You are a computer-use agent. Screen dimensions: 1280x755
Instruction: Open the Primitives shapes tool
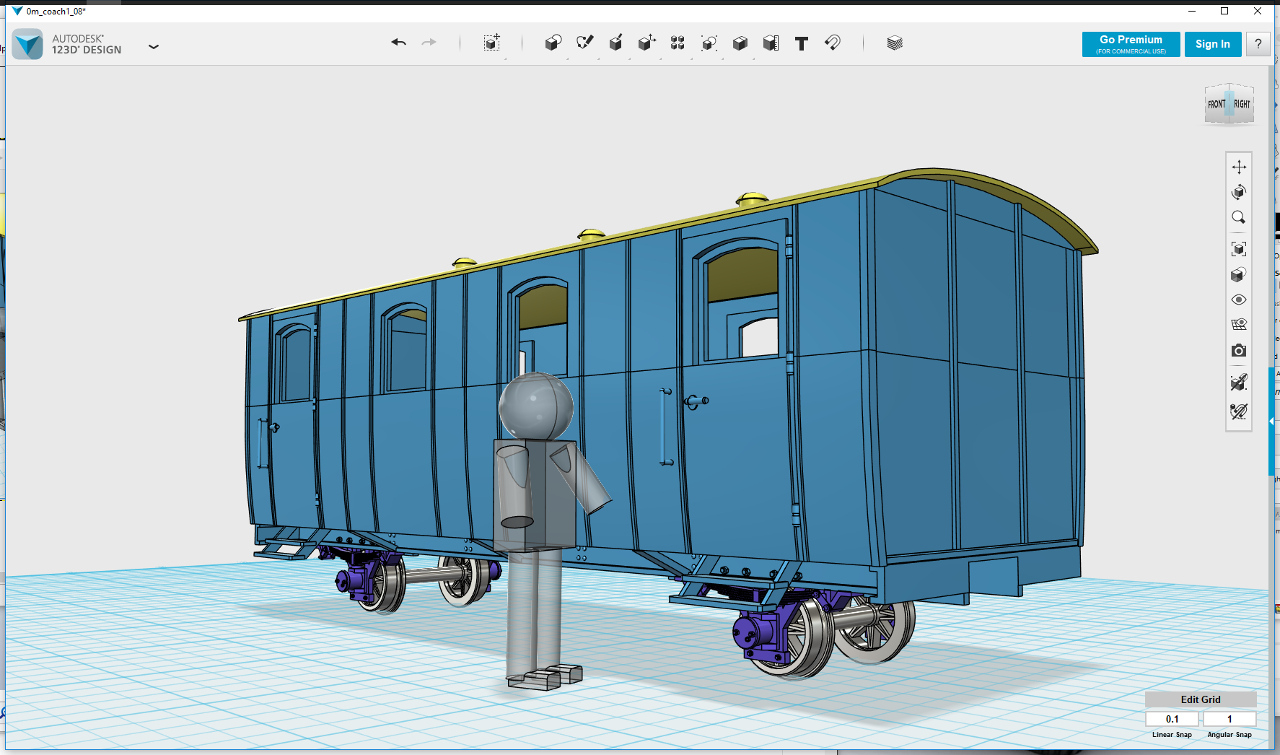click(x=553, y=43)
